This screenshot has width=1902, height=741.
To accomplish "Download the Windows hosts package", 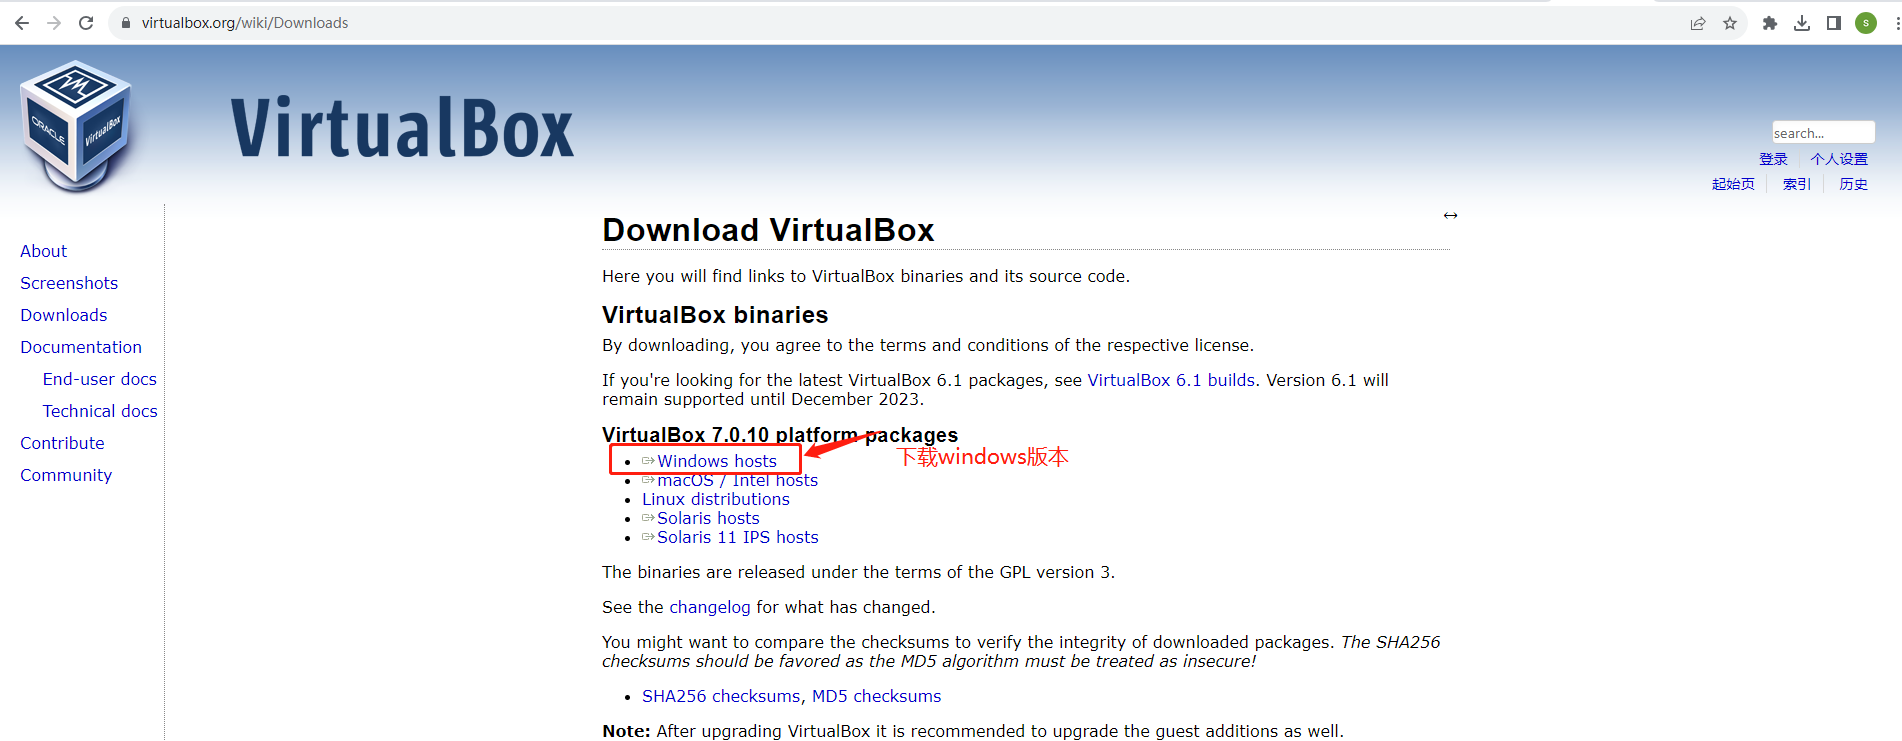I will pyautogui.click(x=717, y=461).
